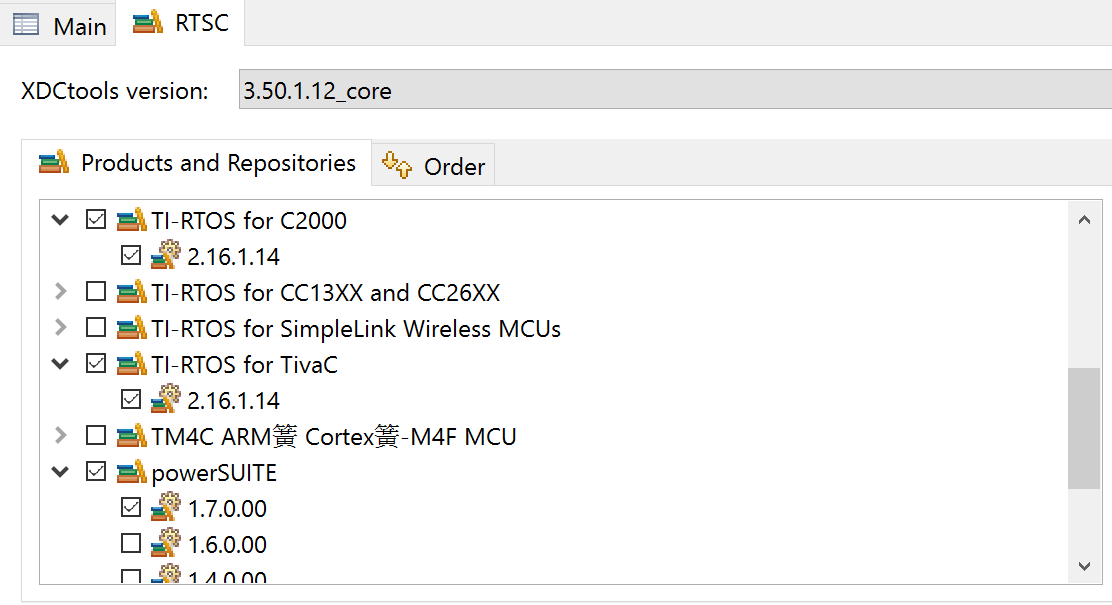Collapse the TI-RTOS for C2000 tree node
Image resolution: width=1112 pixels, height=605 pixels.
(61, 220)
